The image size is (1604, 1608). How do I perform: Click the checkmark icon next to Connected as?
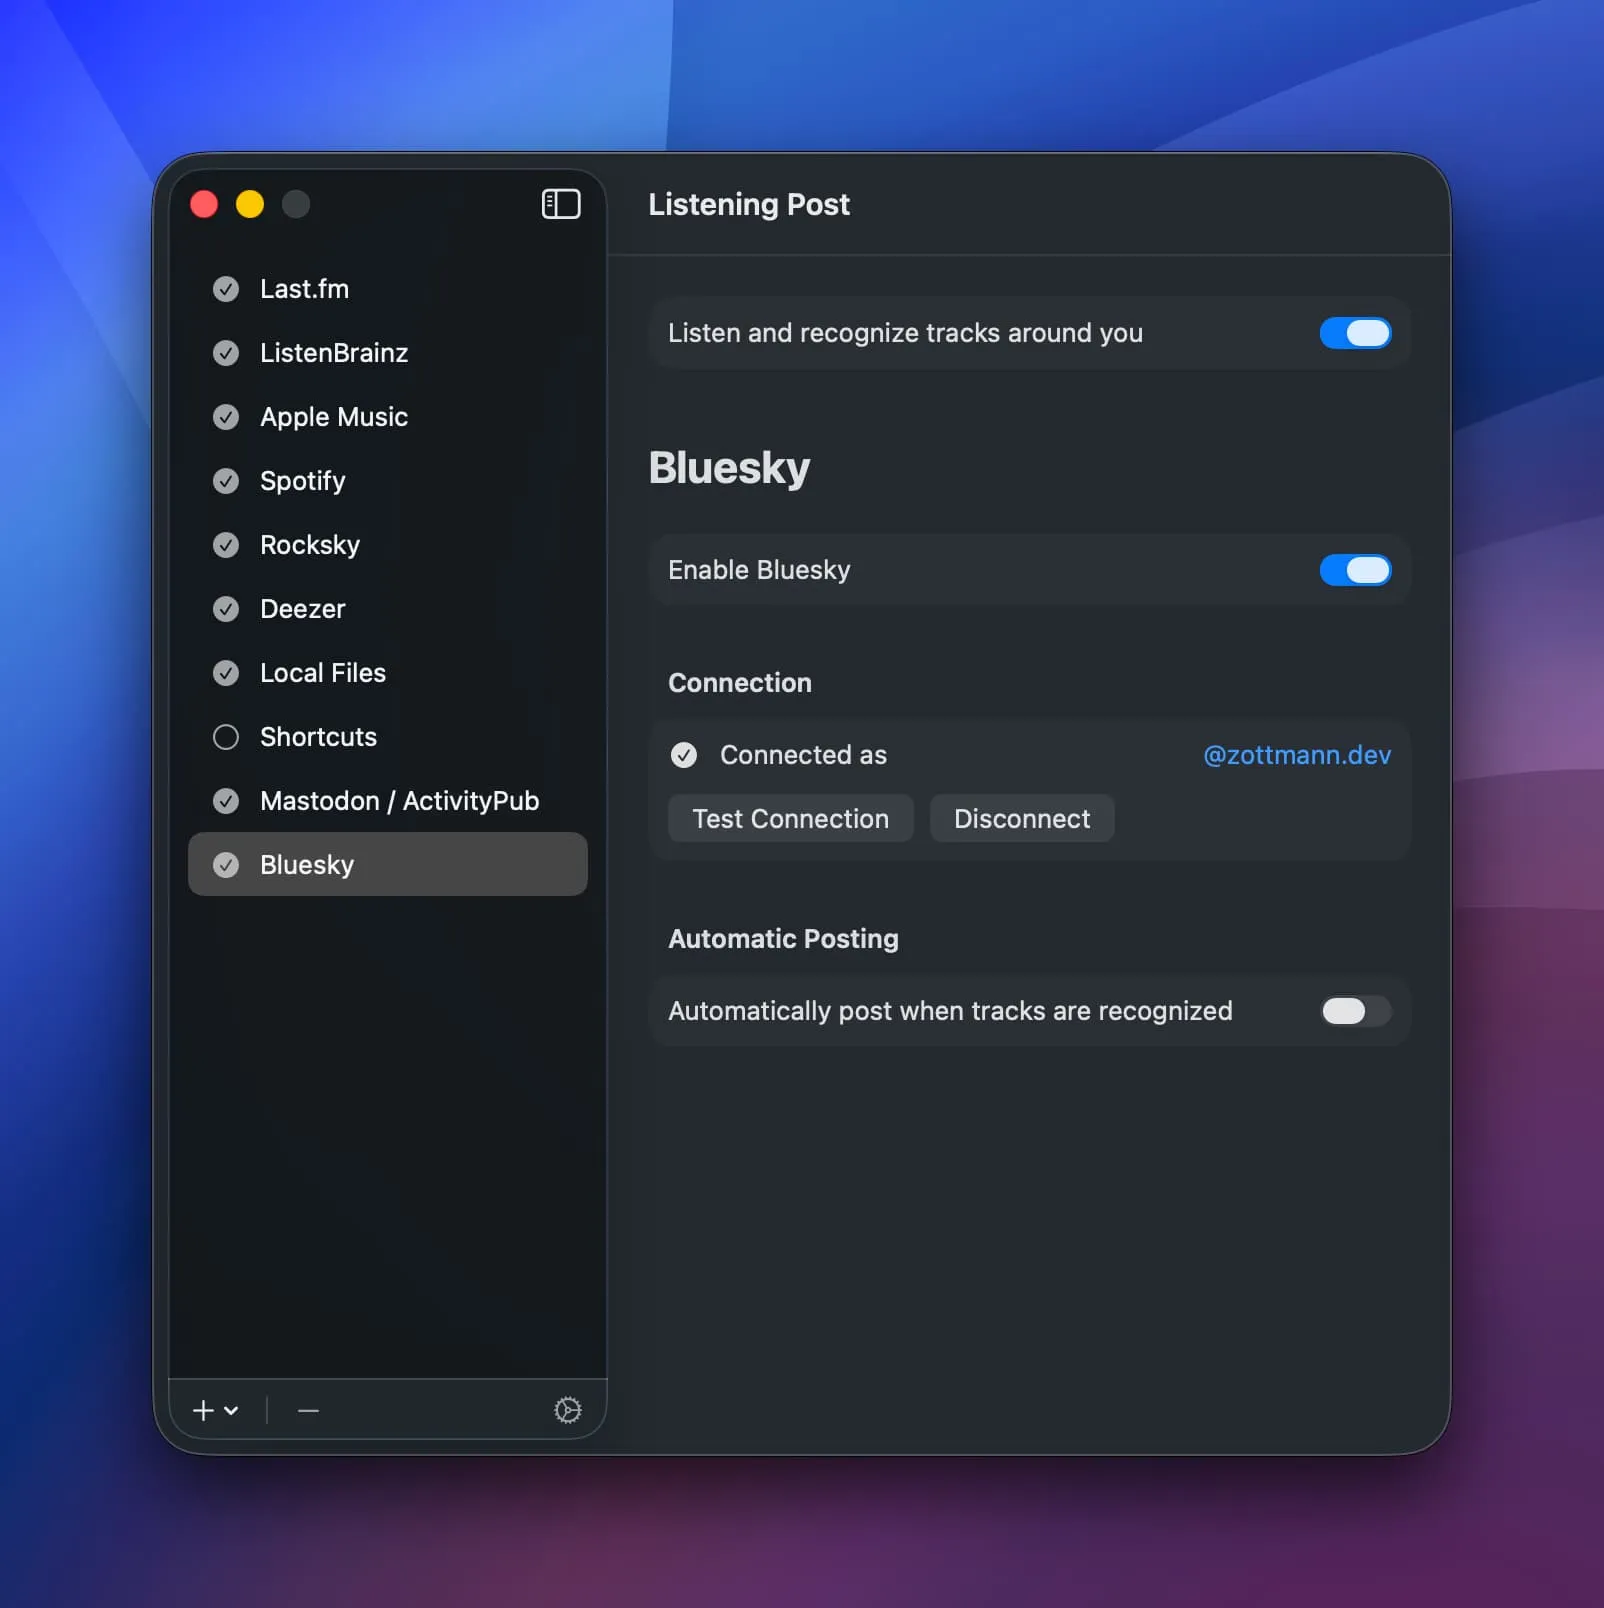click(684, 755)
